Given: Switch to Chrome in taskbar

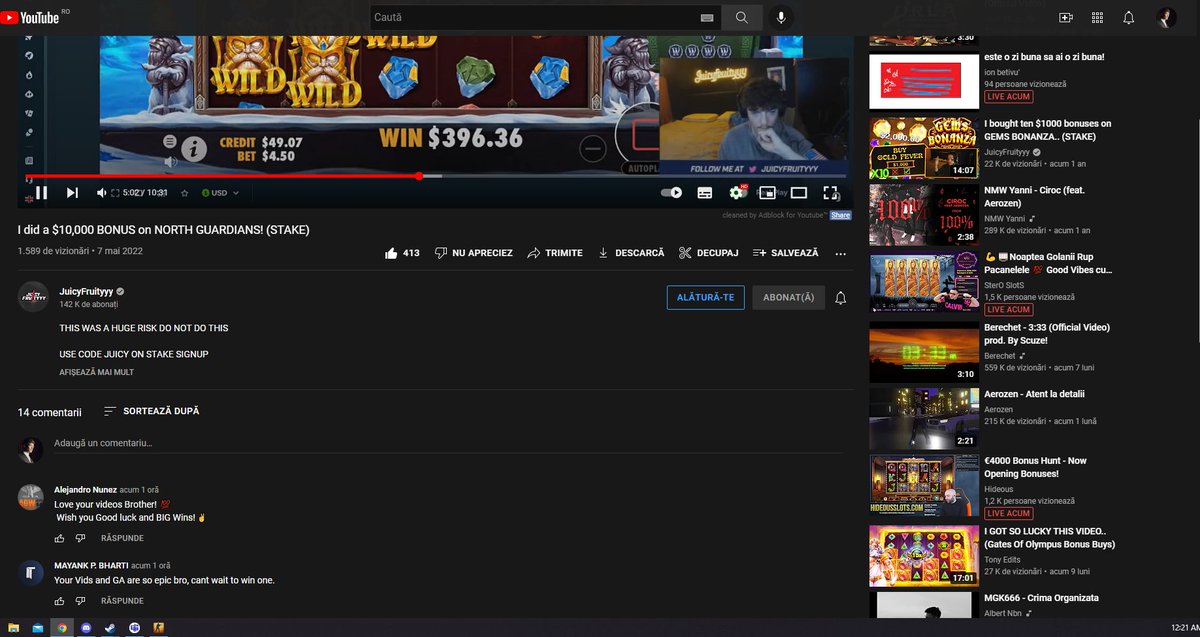Looking at the screenshot, I should coord(62,628).
